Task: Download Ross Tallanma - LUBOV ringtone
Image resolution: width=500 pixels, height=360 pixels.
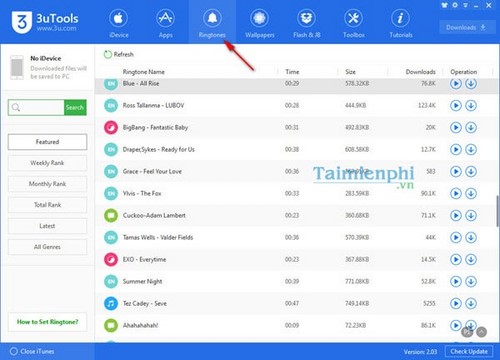Action: (x=471, y=106)
